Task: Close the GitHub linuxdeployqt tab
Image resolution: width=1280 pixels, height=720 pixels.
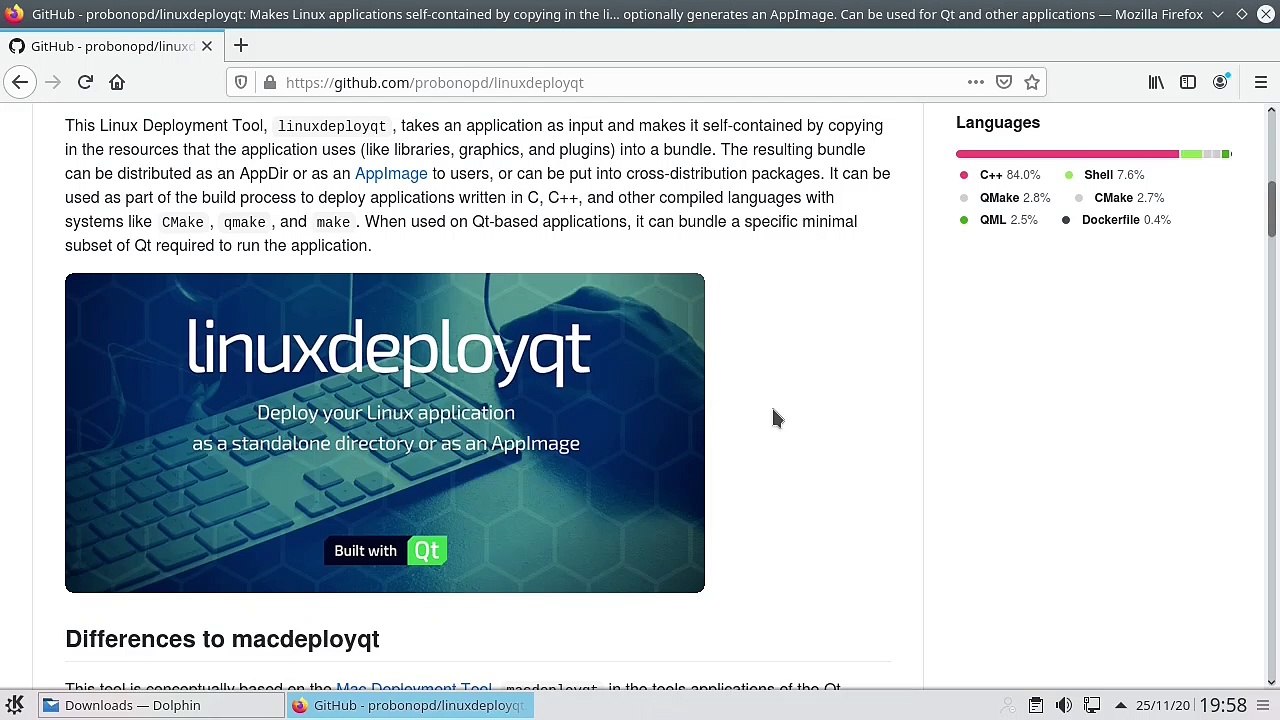Action: pos(207,46)
